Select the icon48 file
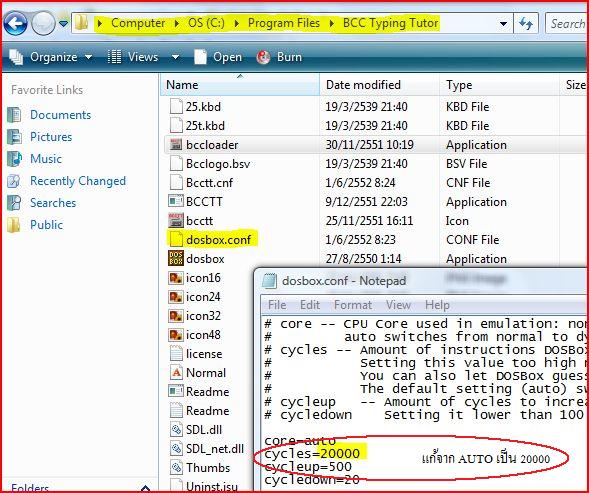This screenshot has height=493, width=589. 194,335
